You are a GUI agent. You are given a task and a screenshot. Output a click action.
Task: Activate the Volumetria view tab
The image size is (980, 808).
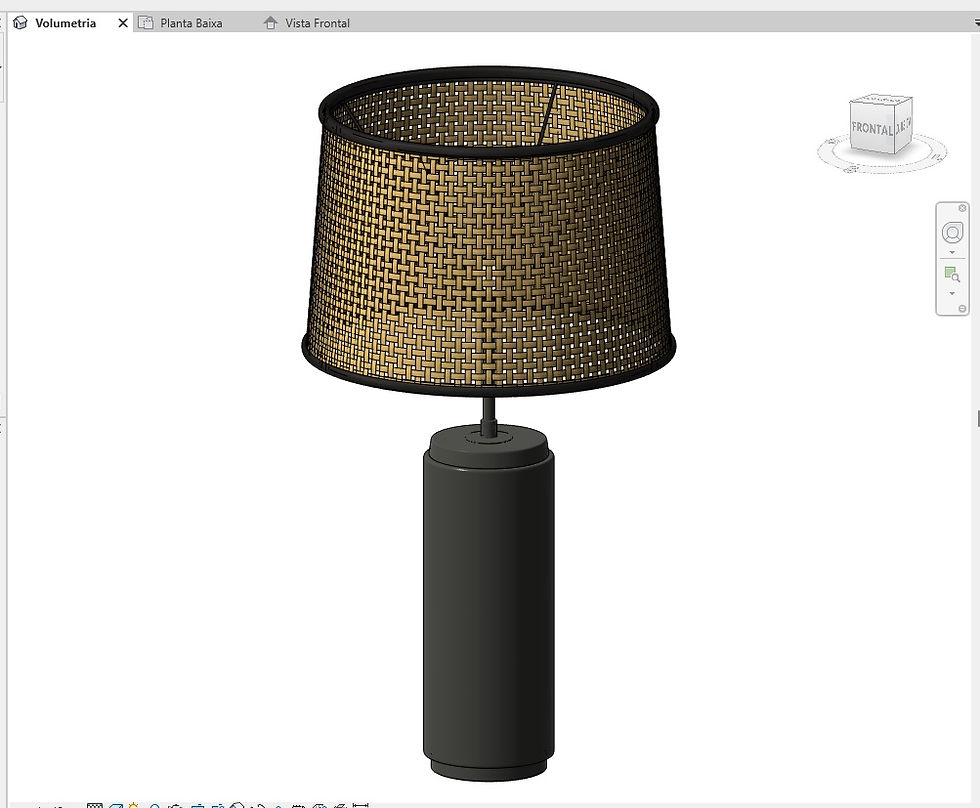pos(66,23)
